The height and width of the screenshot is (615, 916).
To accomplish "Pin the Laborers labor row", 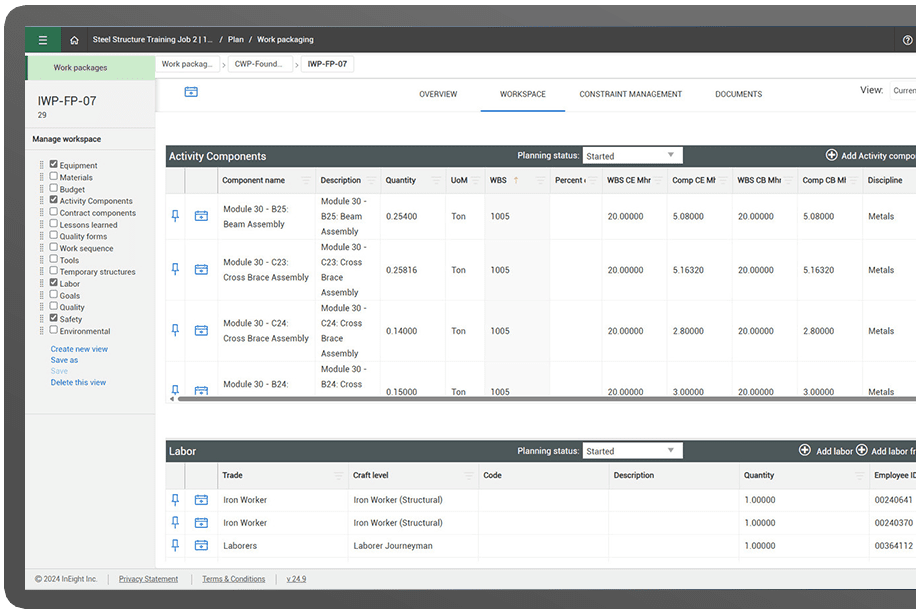I will [176, 545].
